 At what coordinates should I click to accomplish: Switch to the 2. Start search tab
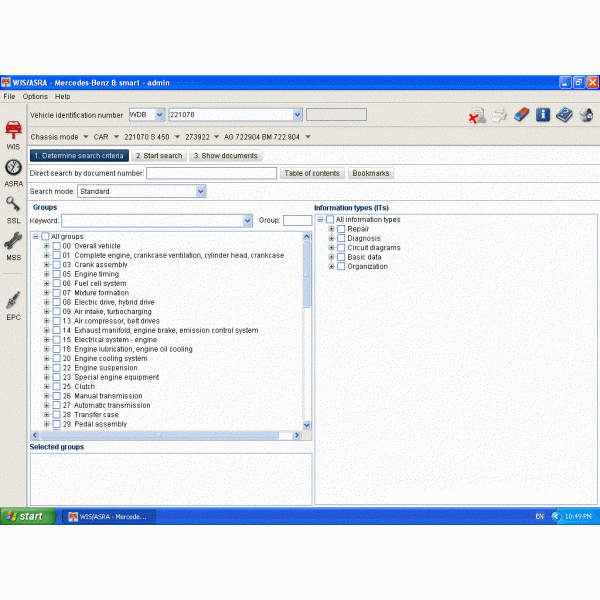click(x=159, y=156)
